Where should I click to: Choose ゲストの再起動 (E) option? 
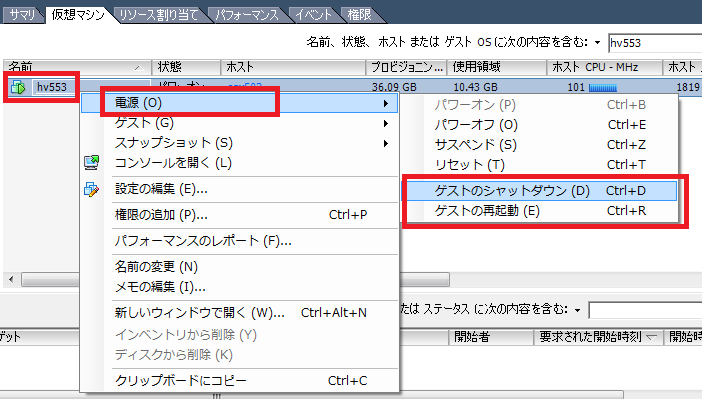(x=539, y=211)
